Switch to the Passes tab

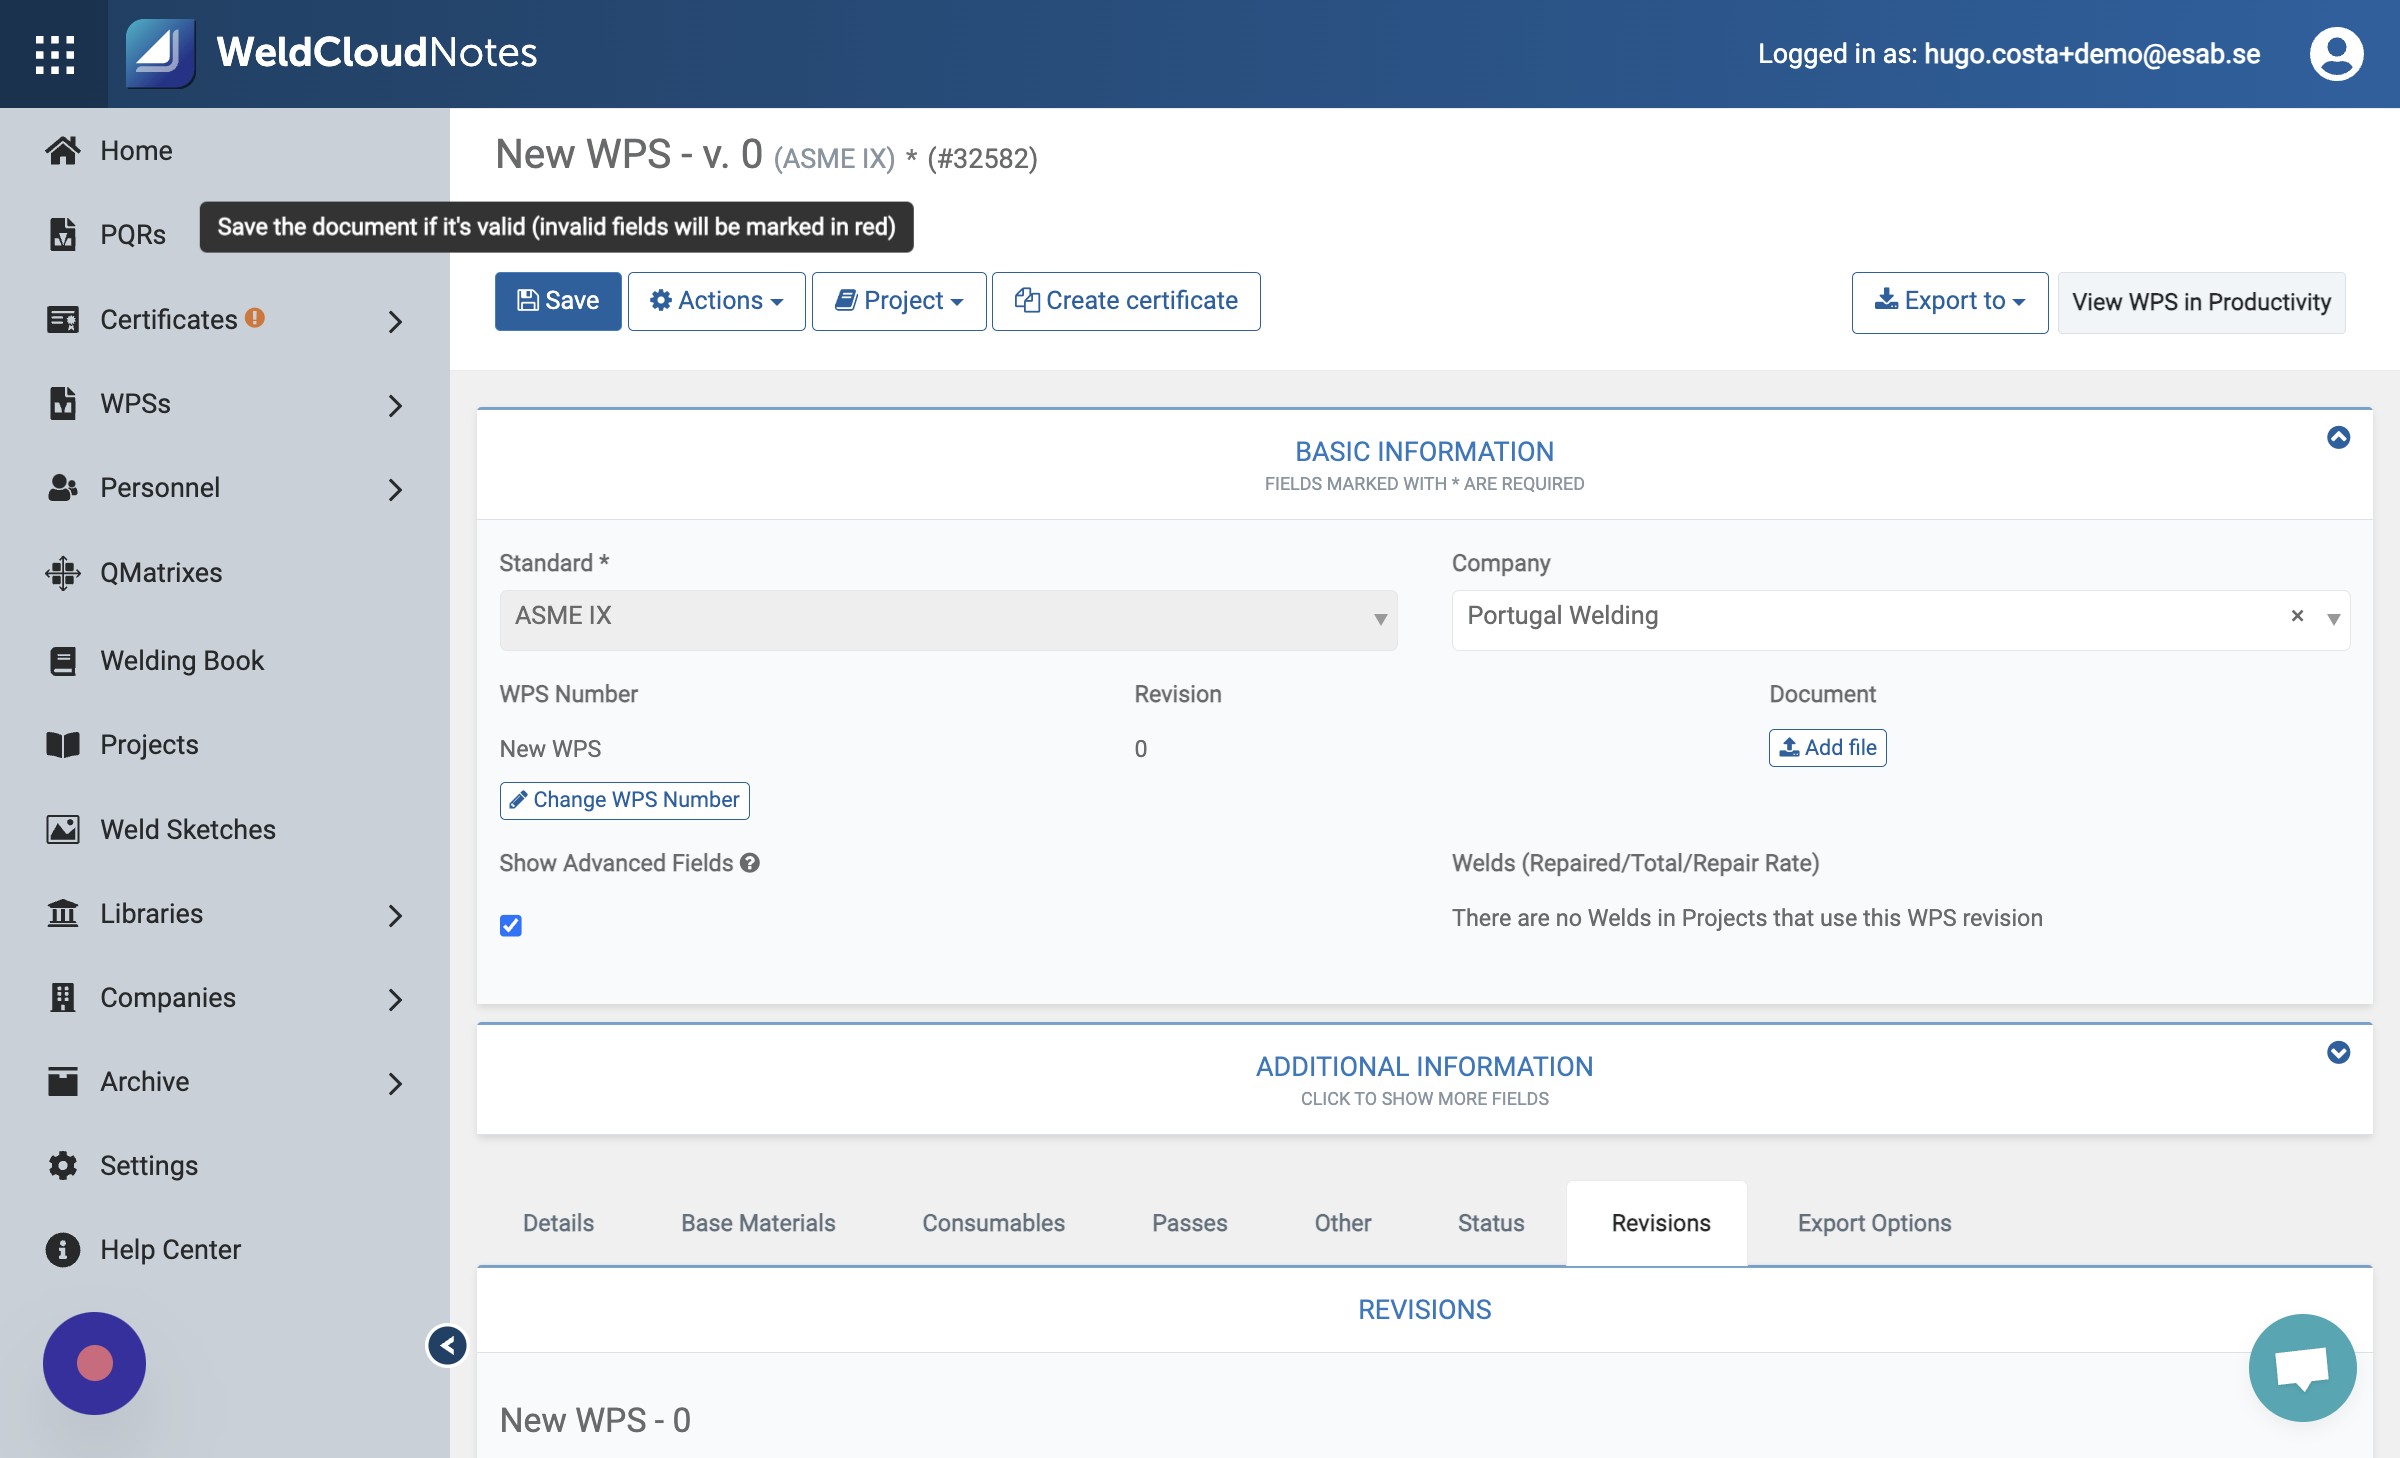pyautogui.click(x=1189, y=1223)
